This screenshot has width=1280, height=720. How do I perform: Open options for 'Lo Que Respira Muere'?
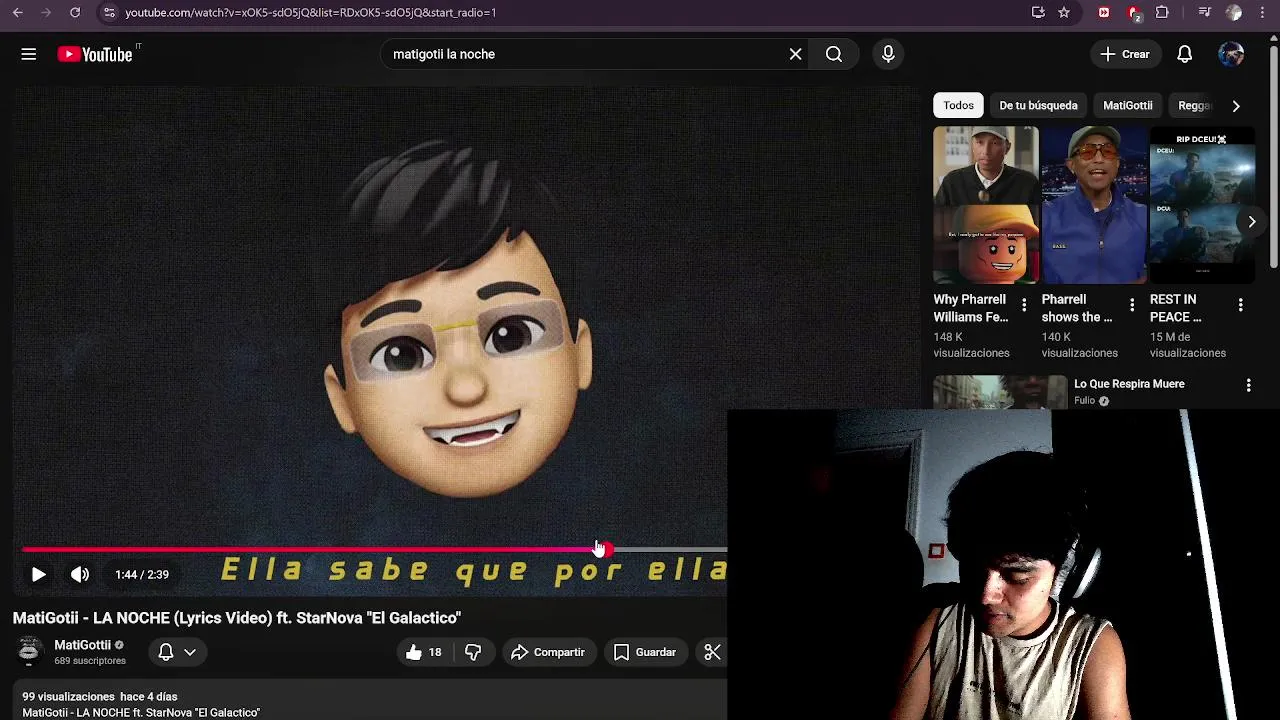click(x=1248, y=385)
